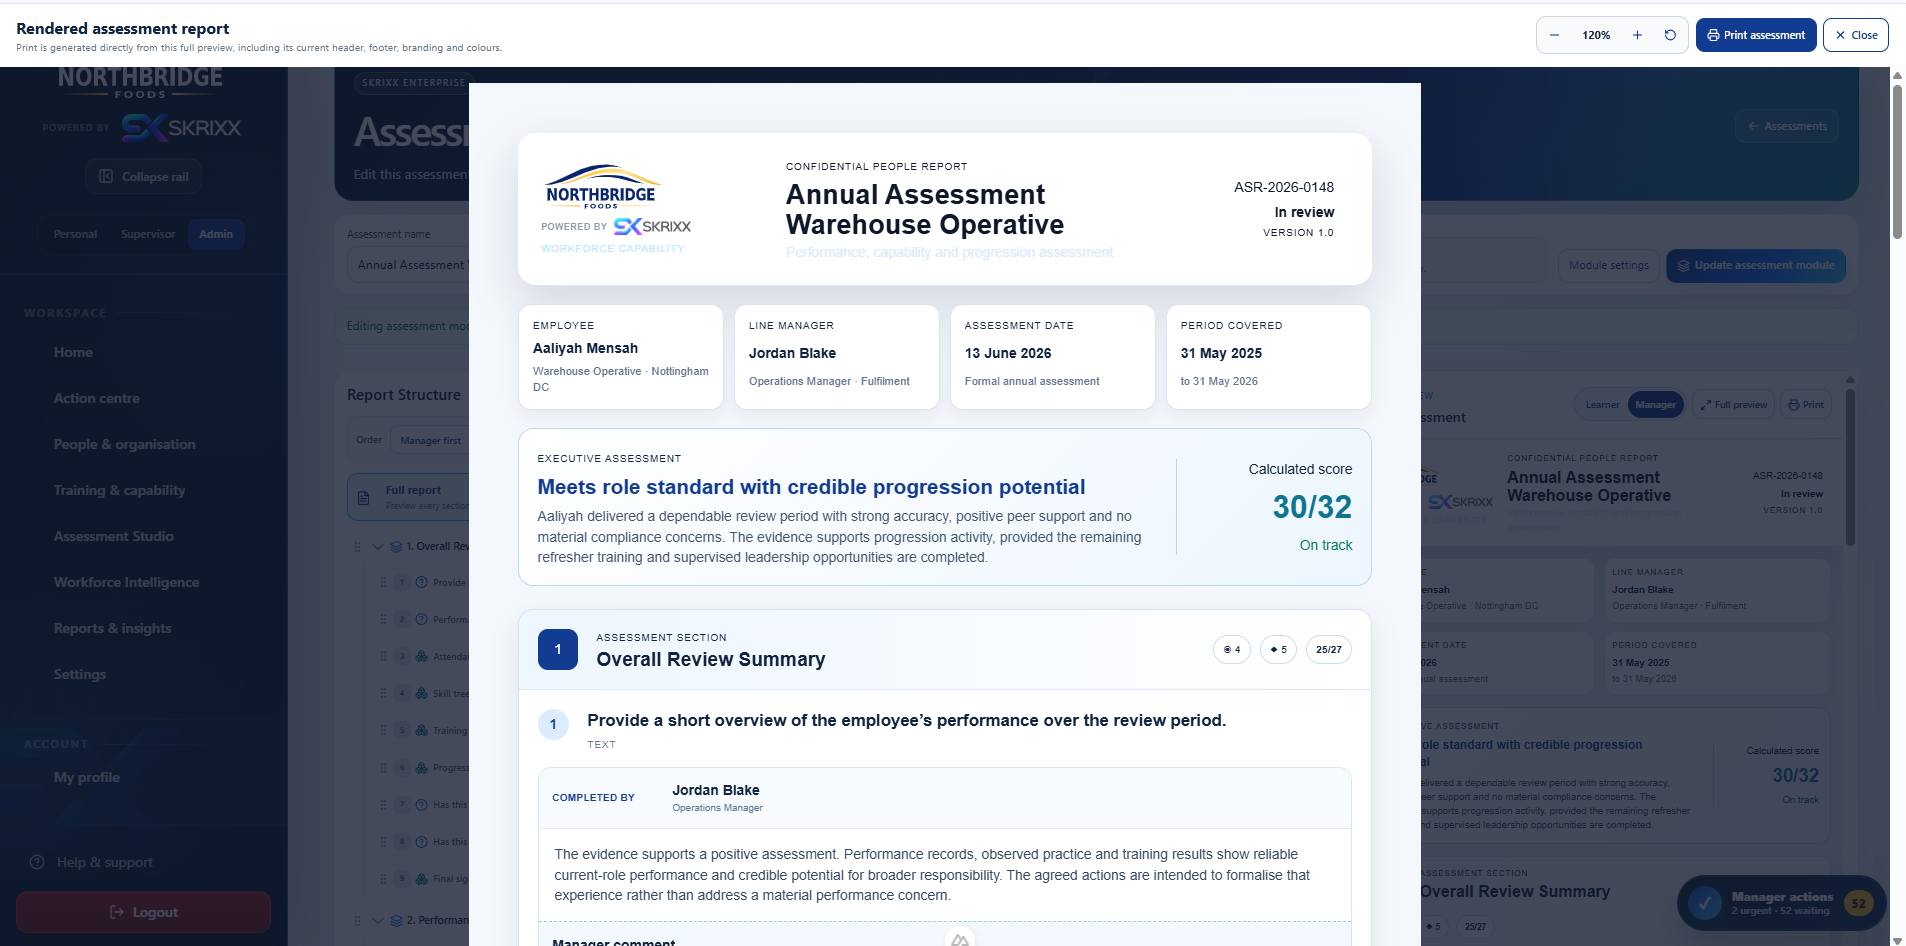Grab the drag handle on row 9 Final sign
The image size is (1906, 946).
(x=383, y=879)
